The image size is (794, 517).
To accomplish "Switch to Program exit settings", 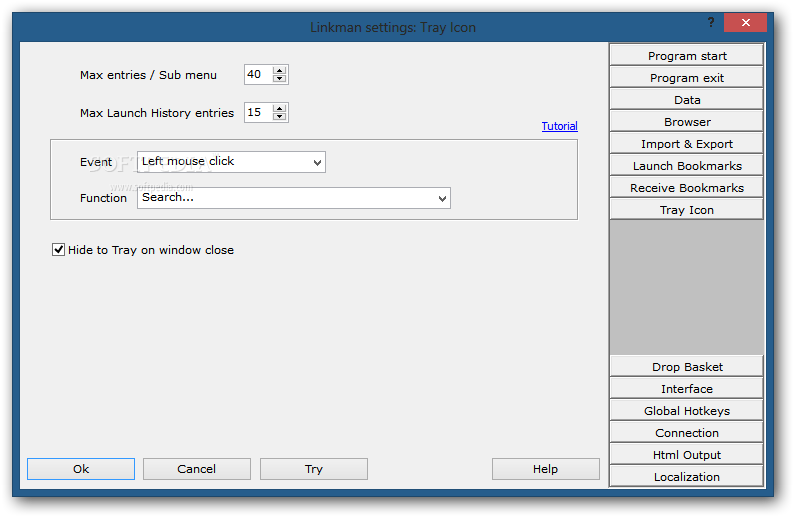I will tap(686, 78).
